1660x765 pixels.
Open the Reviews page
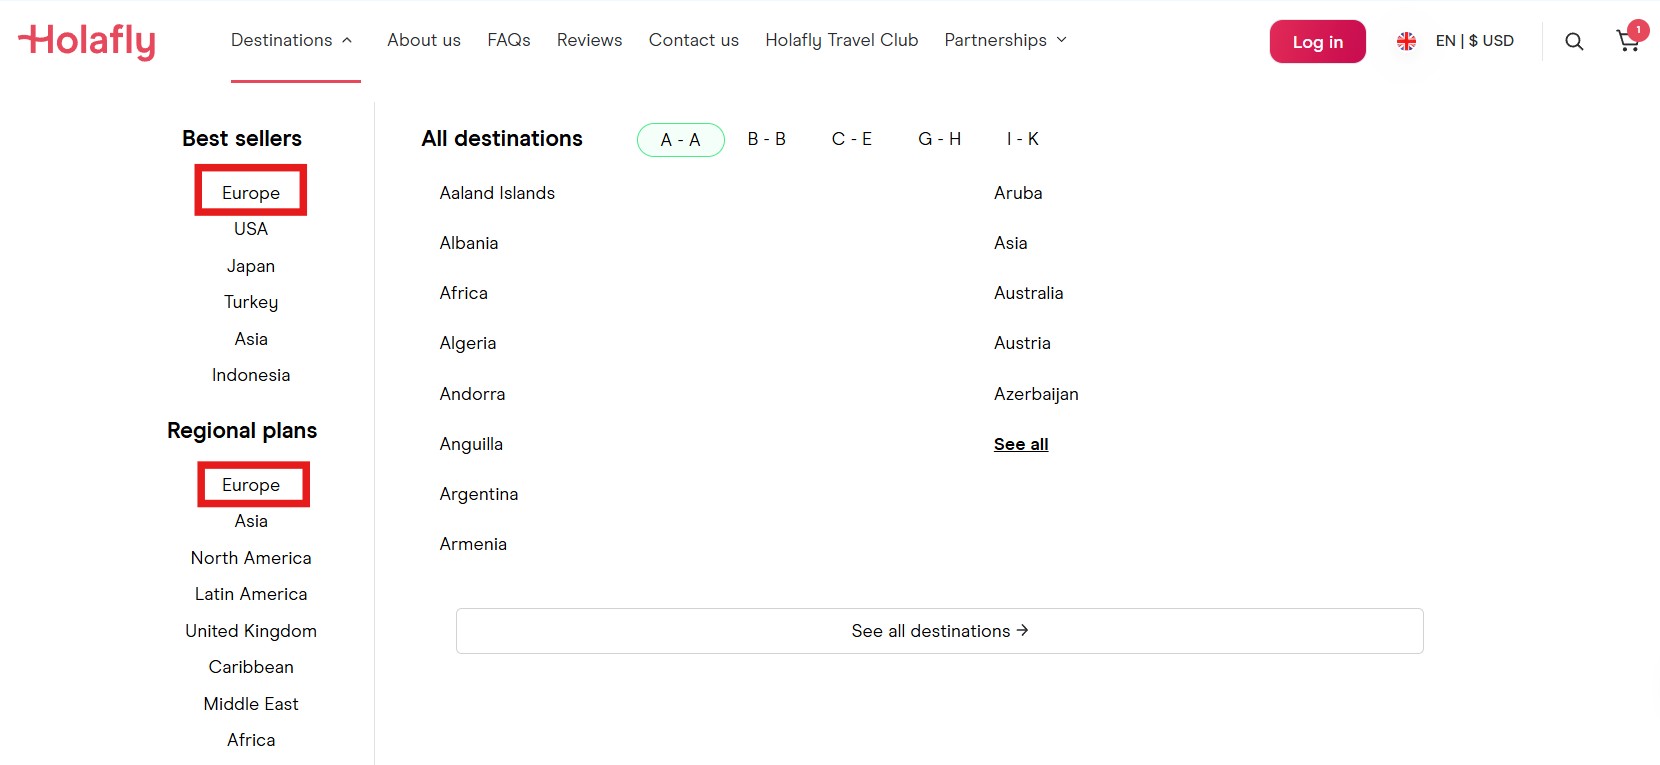589,40
